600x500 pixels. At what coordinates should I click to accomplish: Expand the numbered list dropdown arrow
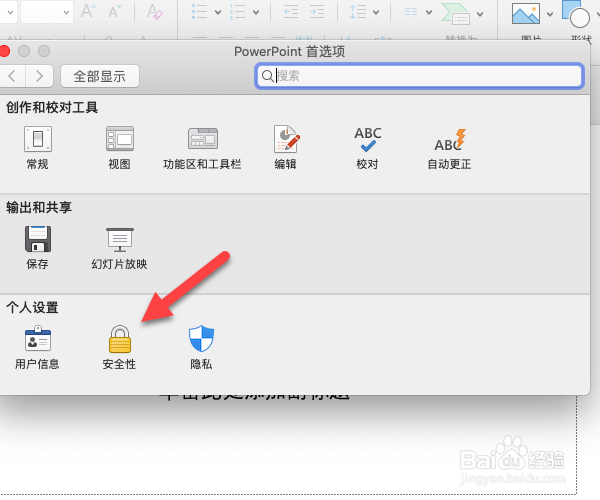pyautogui.click(x=256, y=12)
